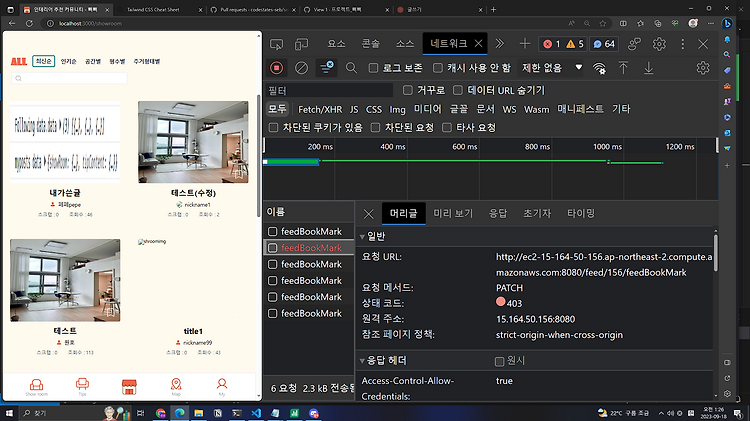Filter requests by Fetch/XHR
Viewport: 750px width, 421px height.
click(320, 110)
